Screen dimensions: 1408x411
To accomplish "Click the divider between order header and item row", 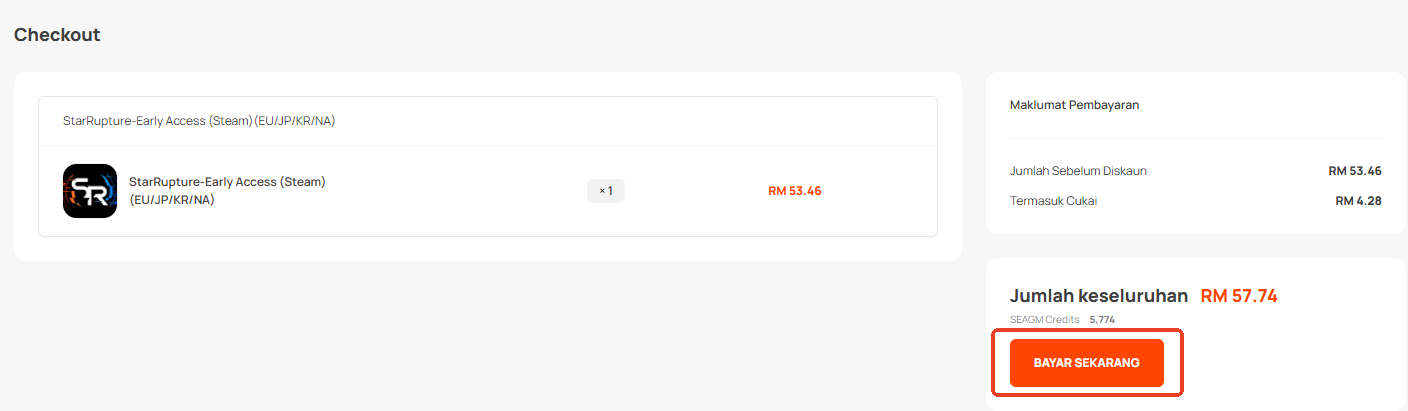I will coord(488,146).
